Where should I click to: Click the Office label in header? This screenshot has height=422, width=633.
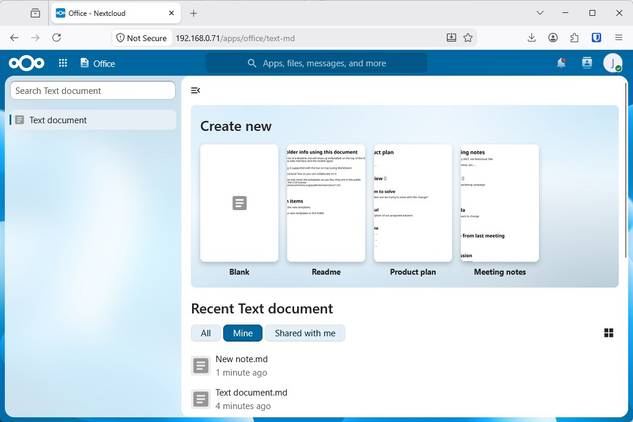pos(104,63)
